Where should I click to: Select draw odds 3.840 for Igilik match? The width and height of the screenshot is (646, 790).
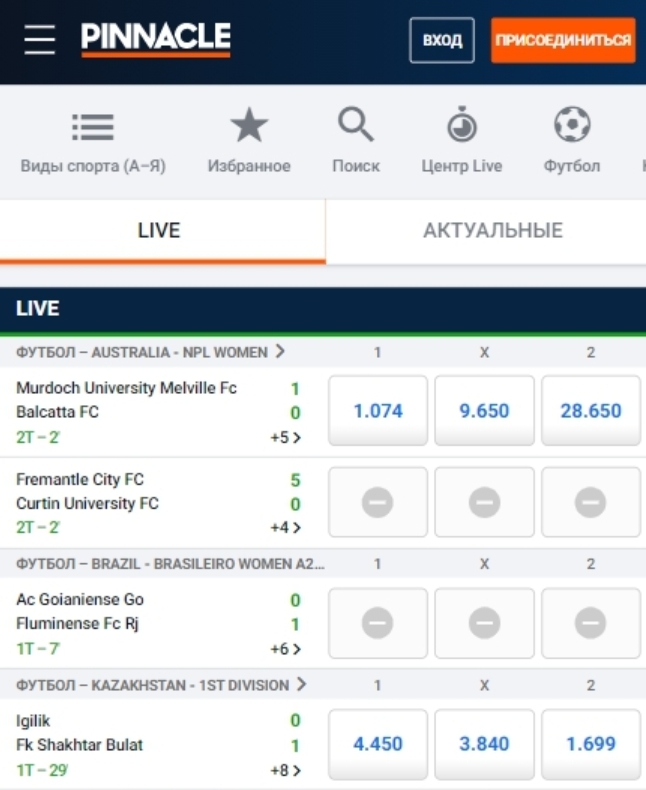point(484,744)
